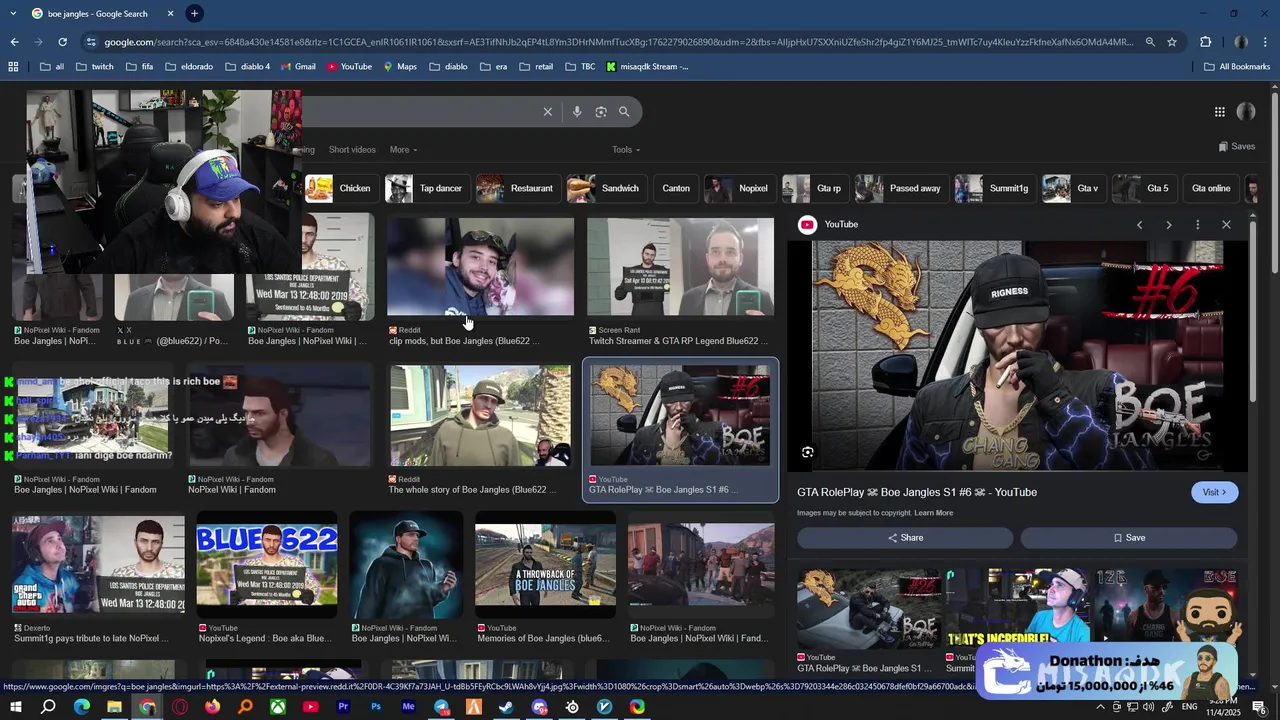This screenshot has width=1280, height=720.
Task: Open misaqdk Stream bookmark
Action: (647, 67)
